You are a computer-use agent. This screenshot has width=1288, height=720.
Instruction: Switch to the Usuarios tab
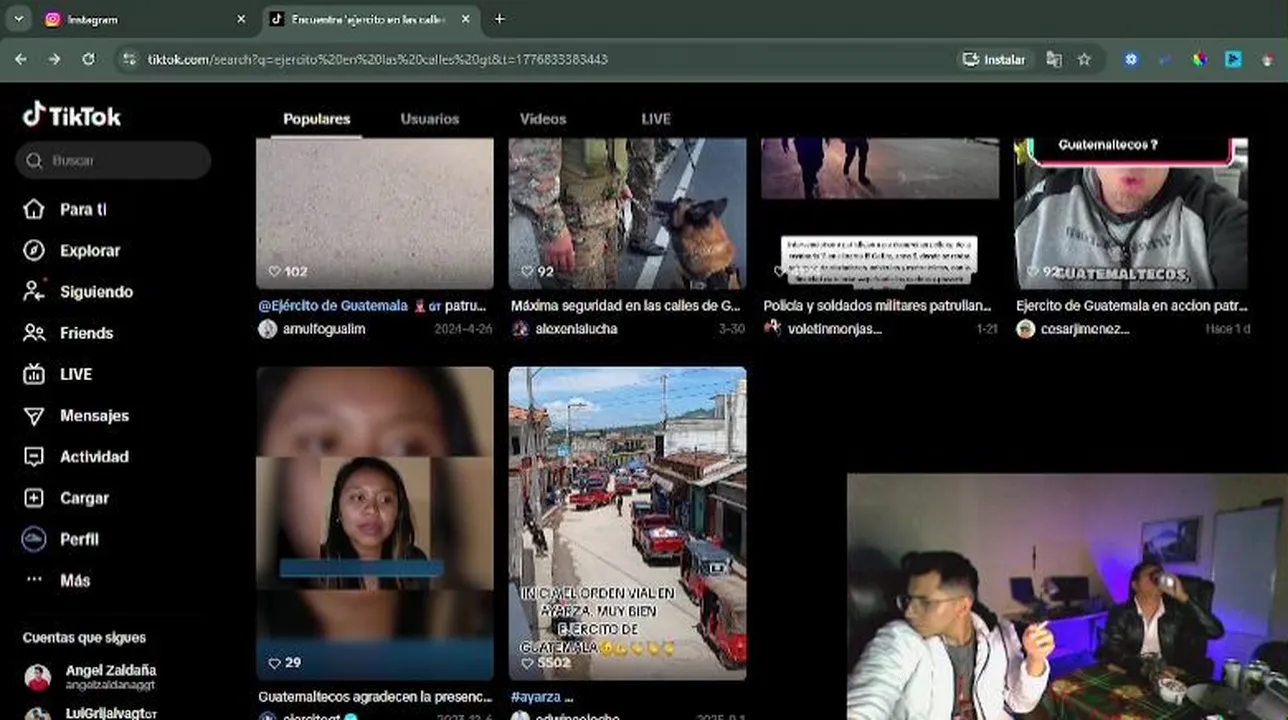point(430,119)
